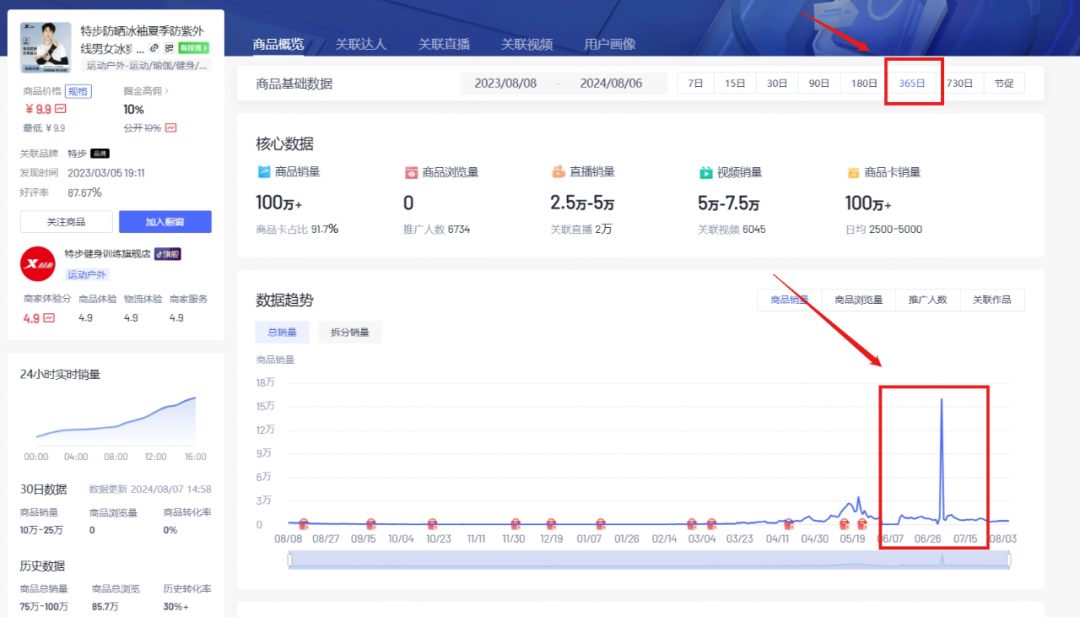Open the start date field 2023/08/08
The height and width of the screenshot is (617, 1080).
coord(506,83)
